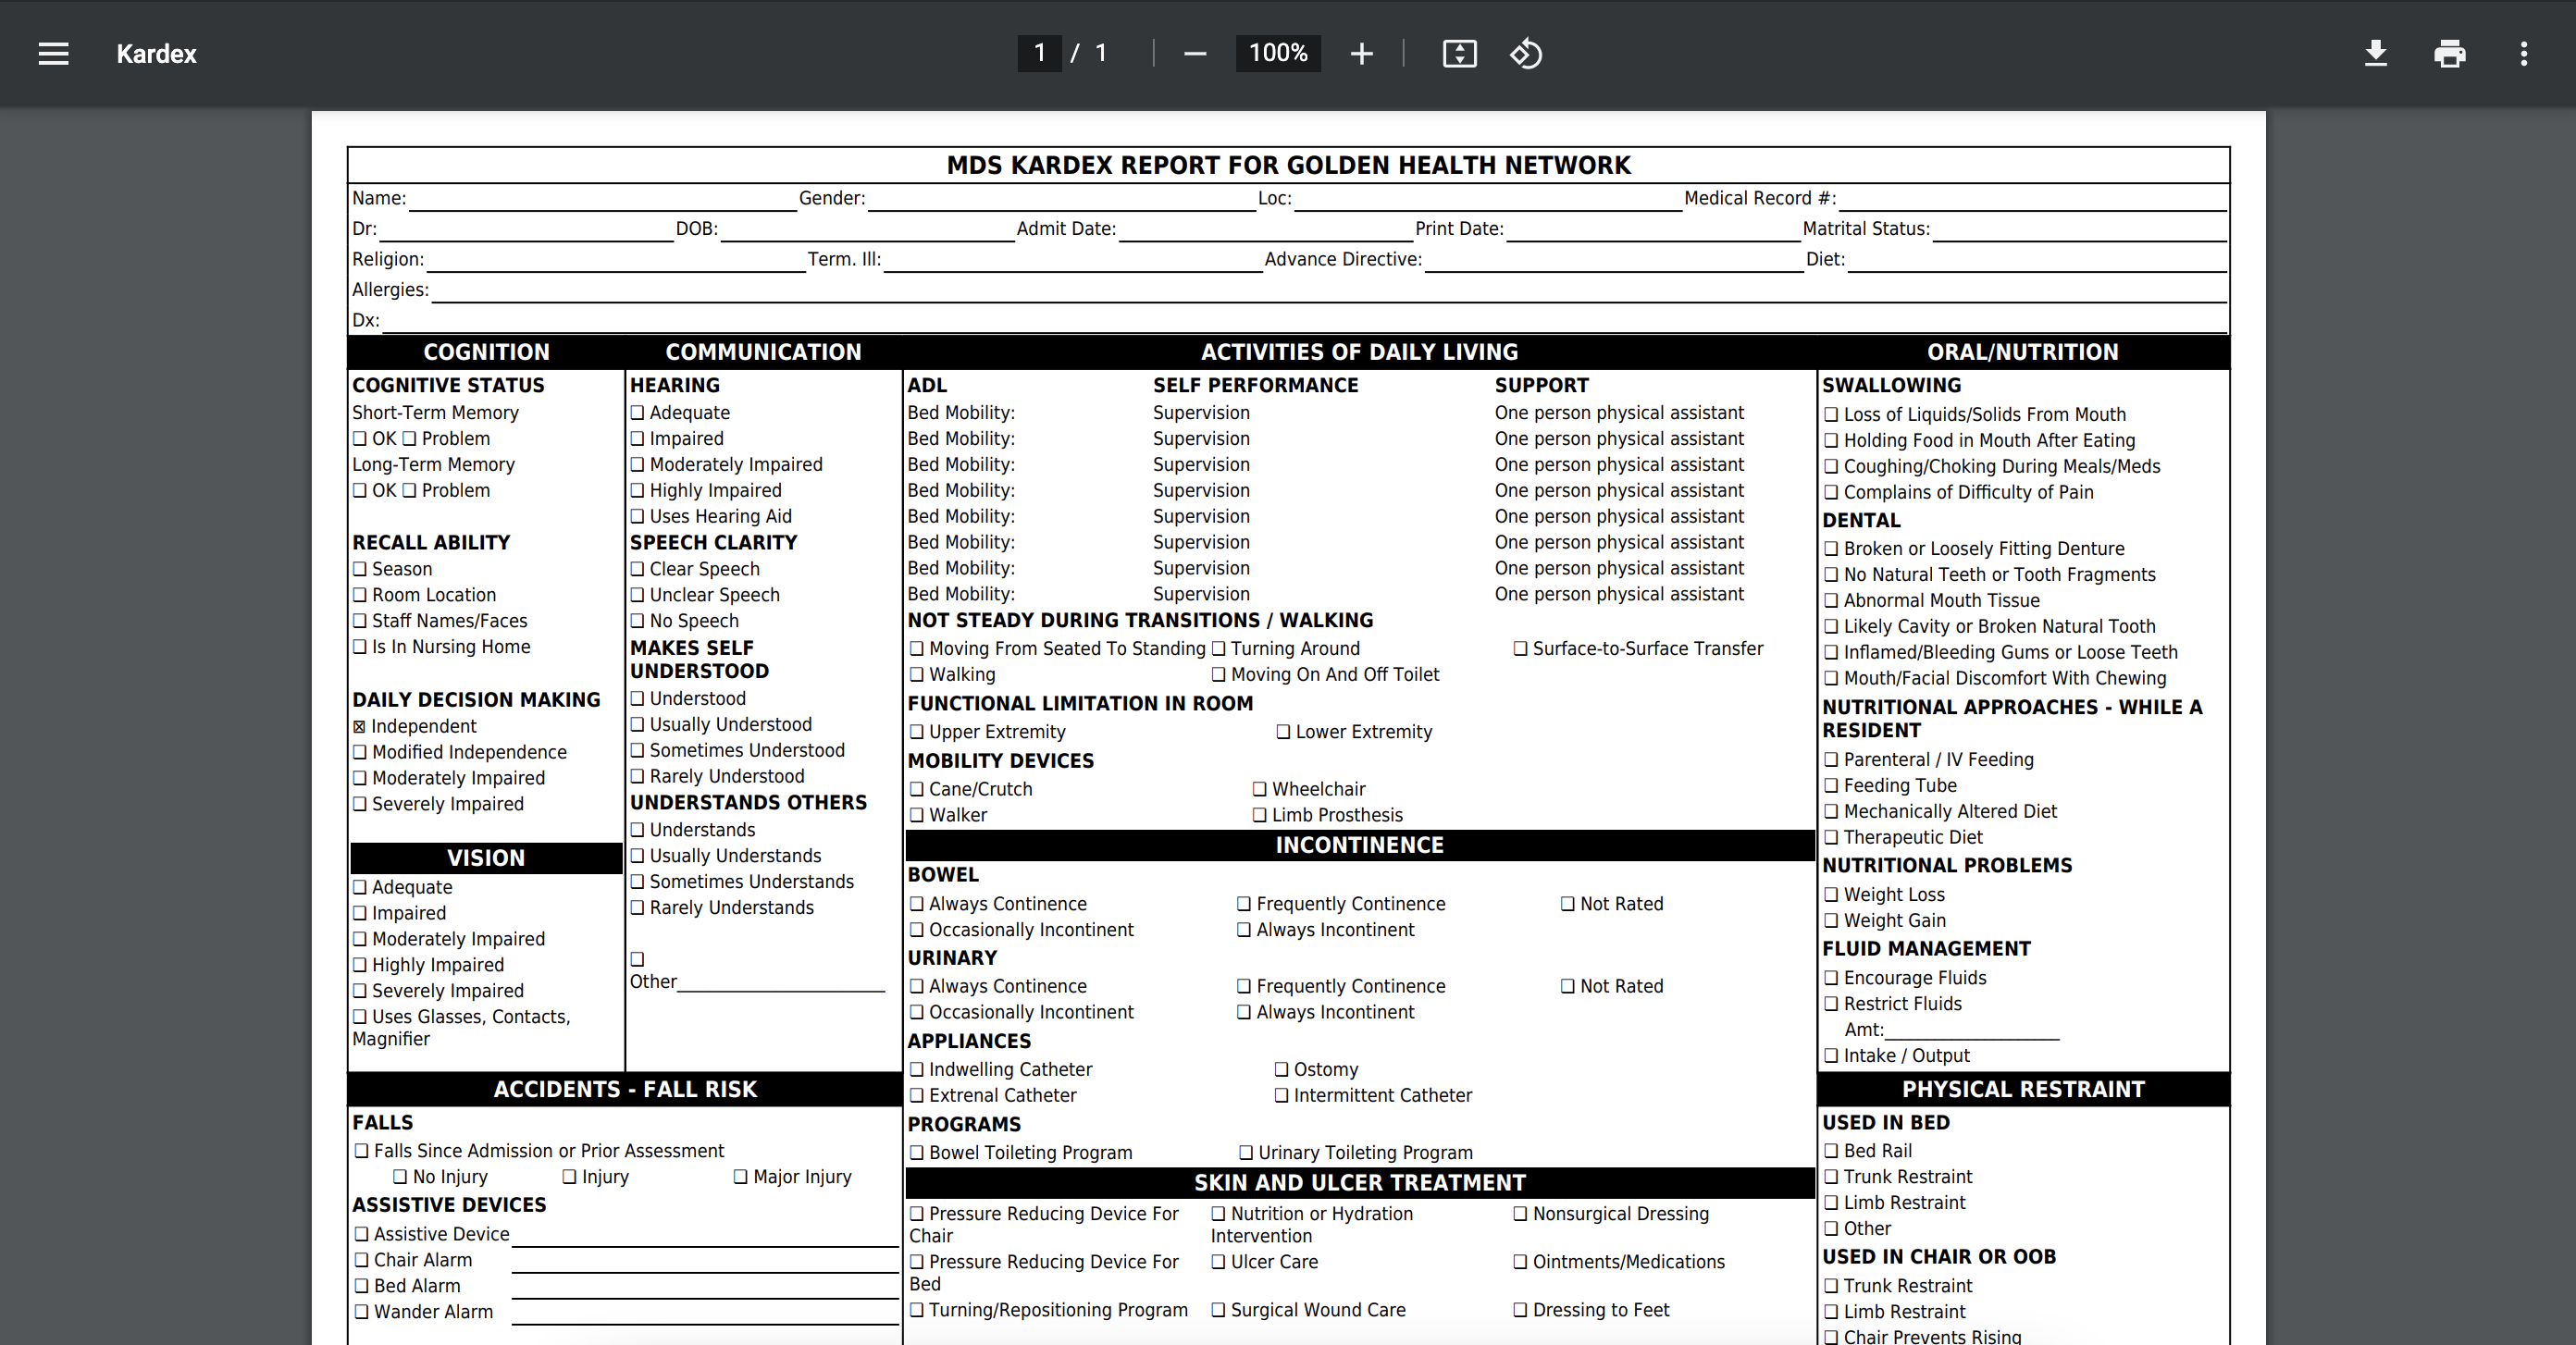Rotate the document counterclockwise
This screenshot has height=1345, width=2576.
point(1525,54)
